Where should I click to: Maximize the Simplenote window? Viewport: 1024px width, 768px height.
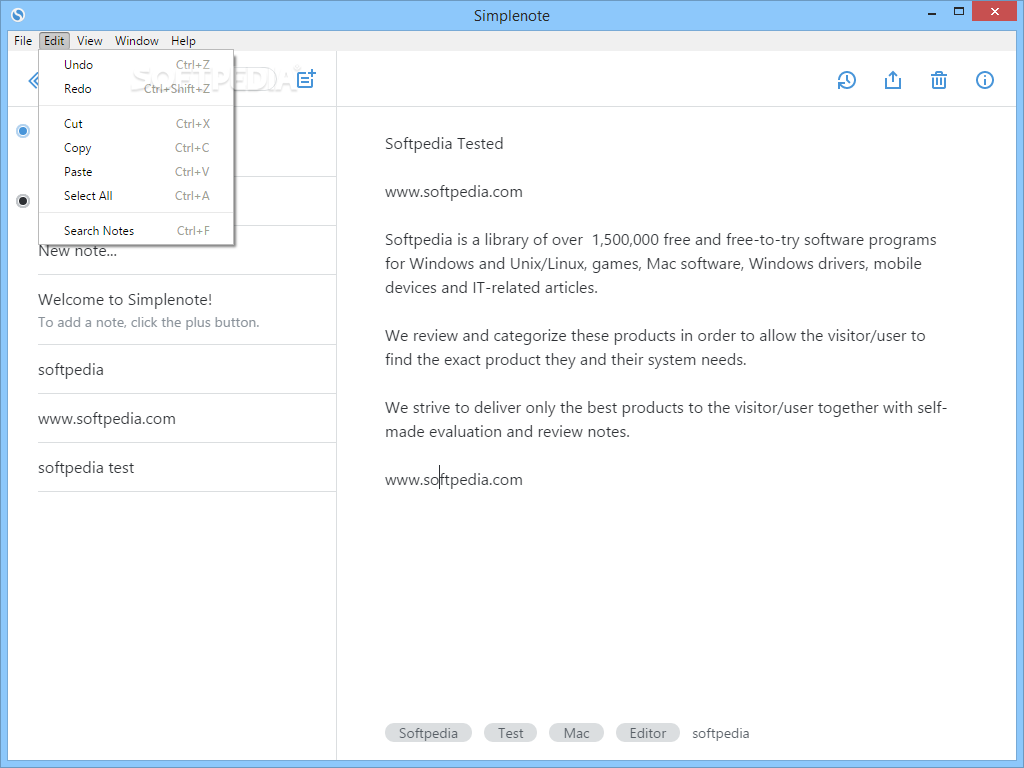(959, 11)
